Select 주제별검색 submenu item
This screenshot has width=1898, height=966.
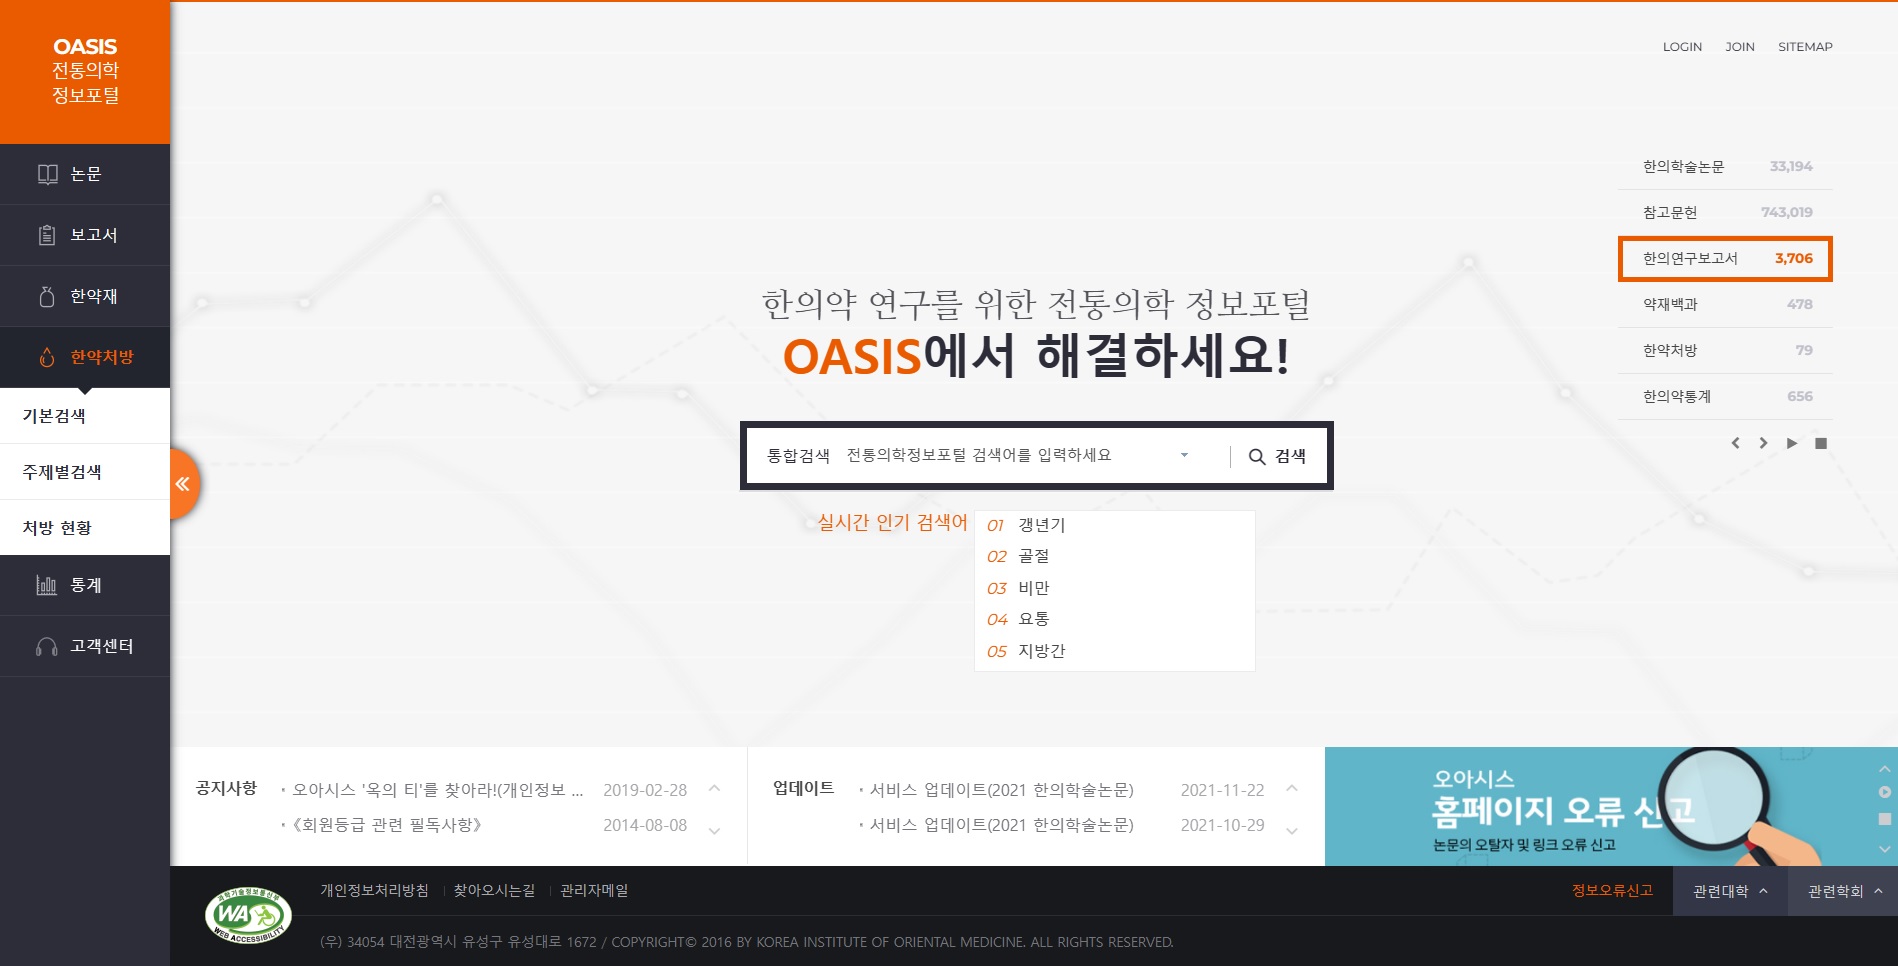coord(62,472)
